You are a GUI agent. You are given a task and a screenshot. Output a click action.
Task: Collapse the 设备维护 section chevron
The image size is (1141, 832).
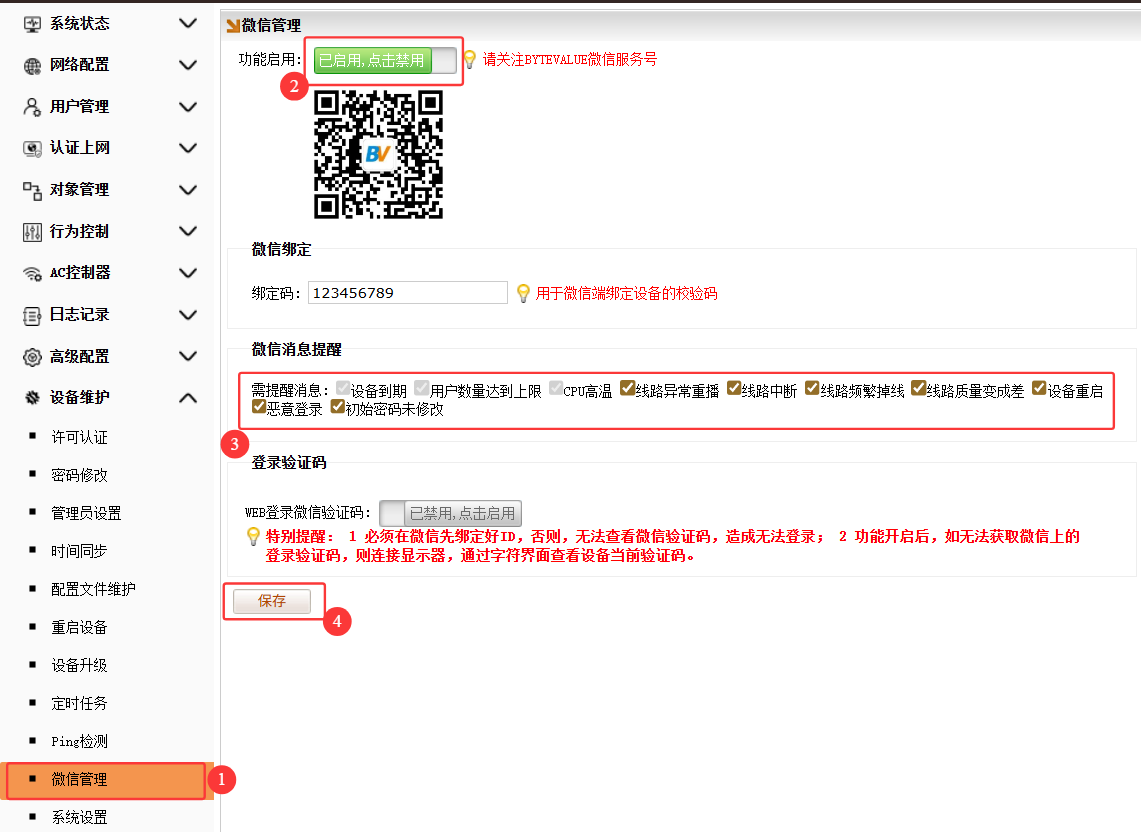click(187, 398)
